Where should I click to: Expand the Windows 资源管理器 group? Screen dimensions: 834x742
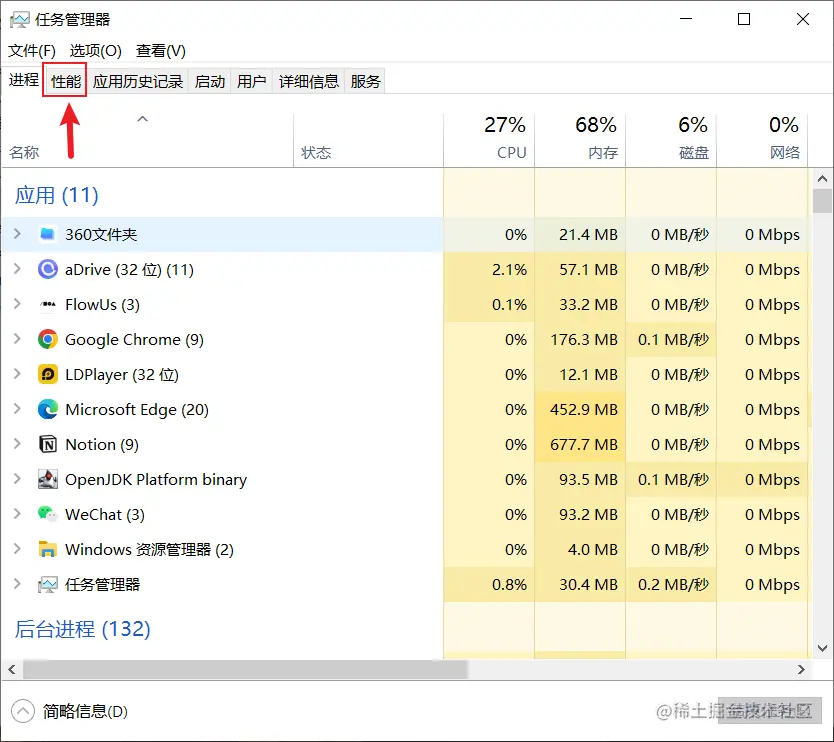pyautogui.click(x=17, y=548)
